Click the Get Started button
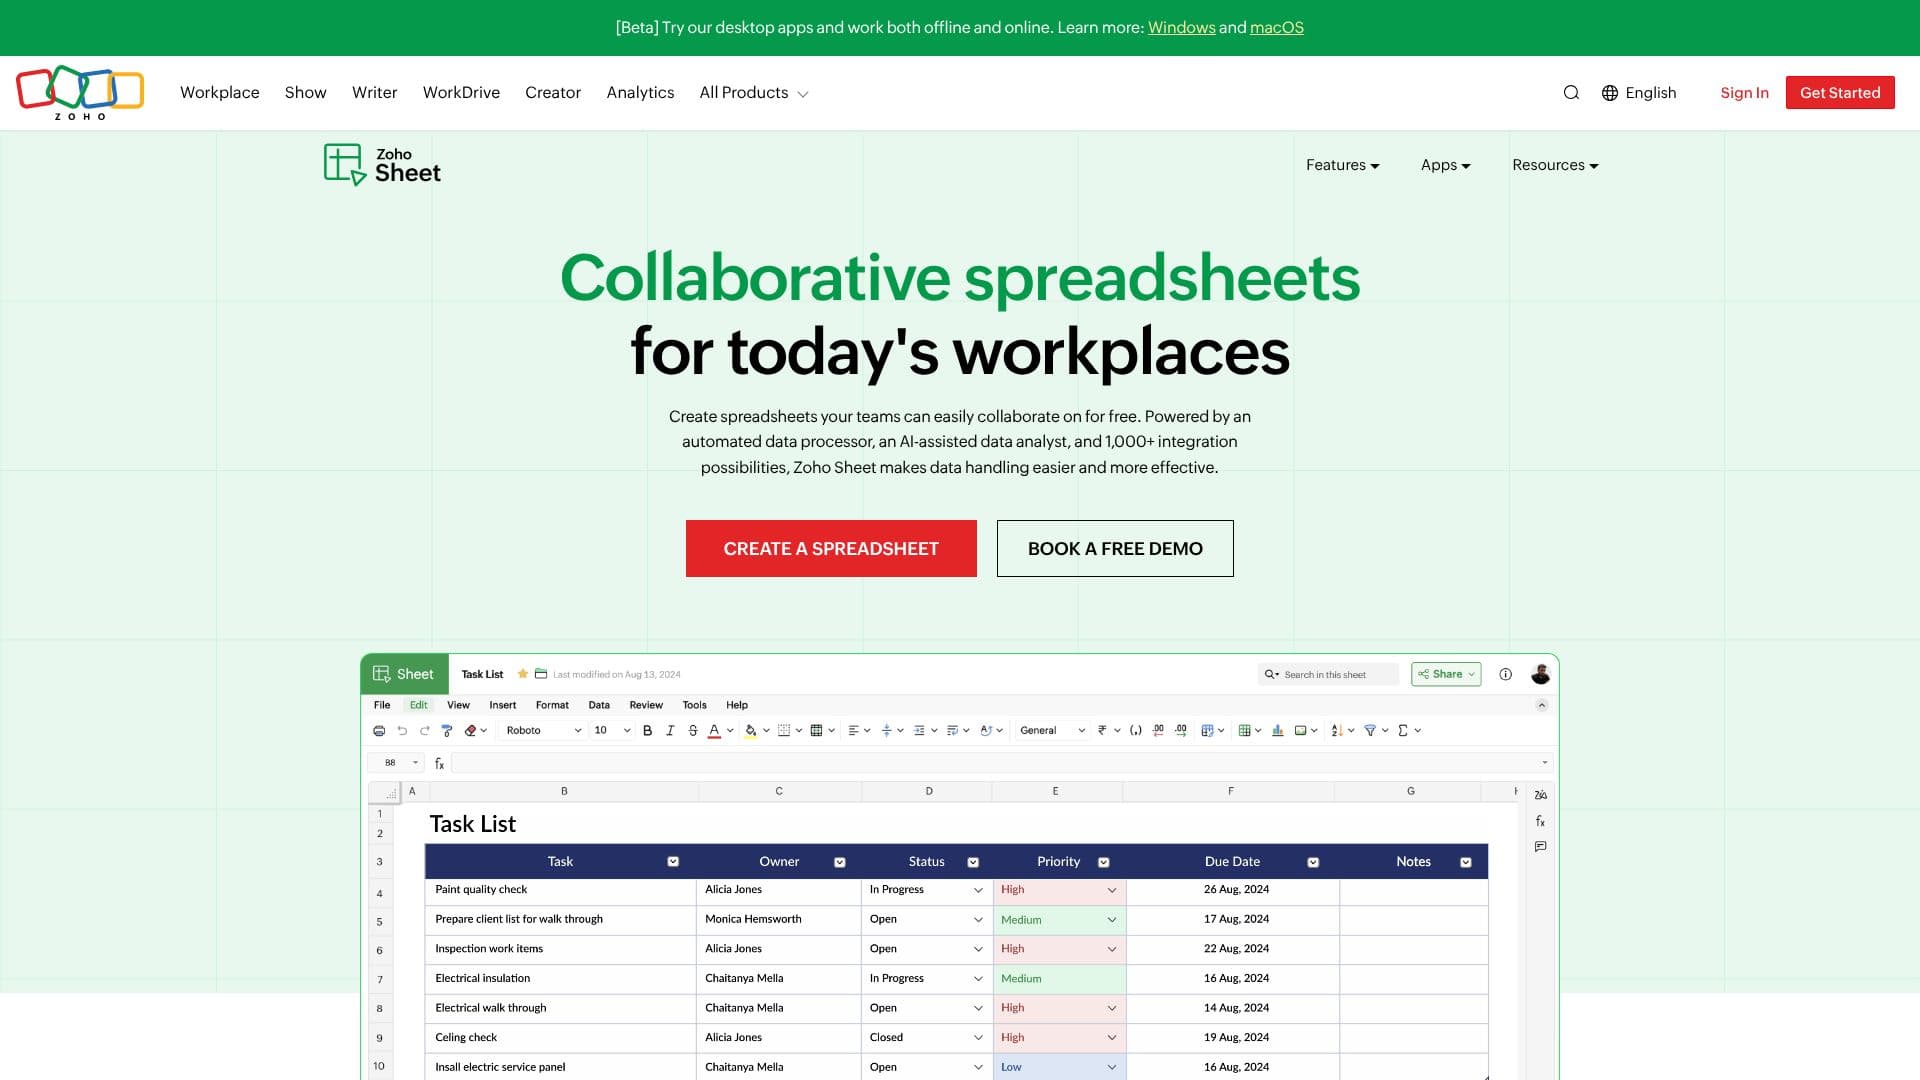Screen dimensions: 1920x1080 1840,93
